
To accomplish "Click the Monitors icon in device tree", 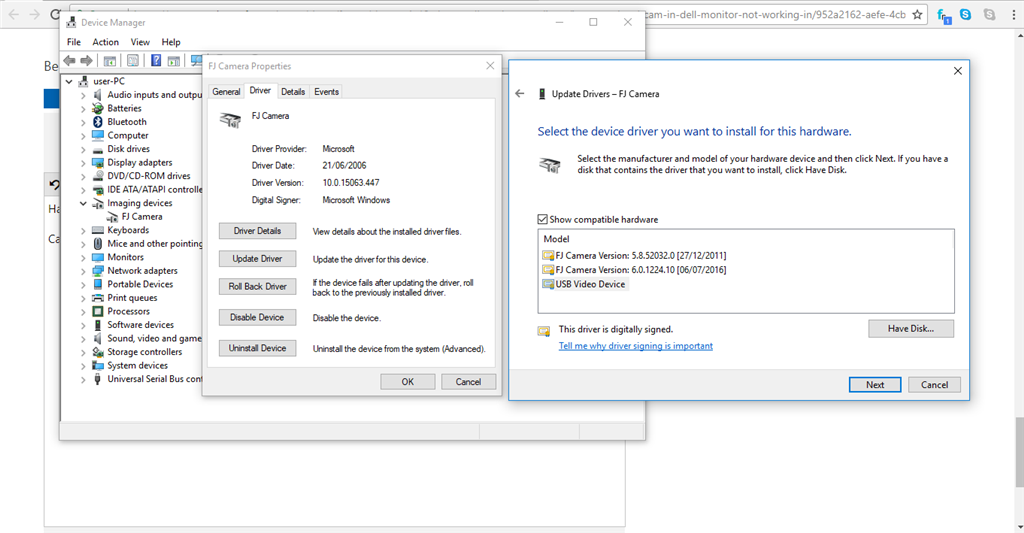I will tap(98, 257).
